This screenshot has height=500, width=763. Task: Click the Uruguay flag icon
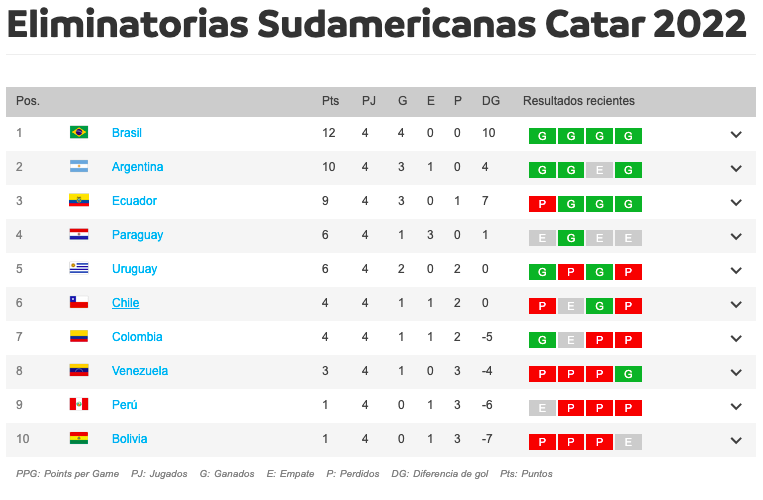click(x=79, y=269)
